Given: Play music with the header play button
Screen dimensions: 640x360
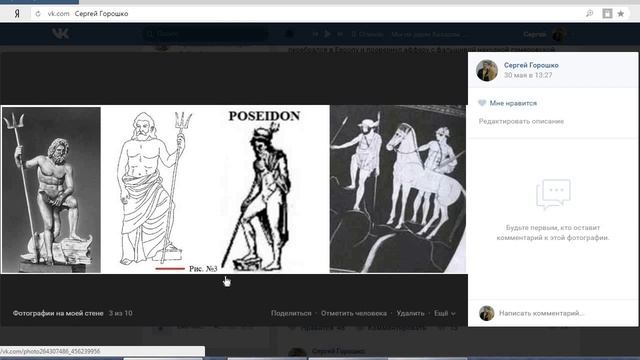Looking at the screenshot, I should point(327,34).
